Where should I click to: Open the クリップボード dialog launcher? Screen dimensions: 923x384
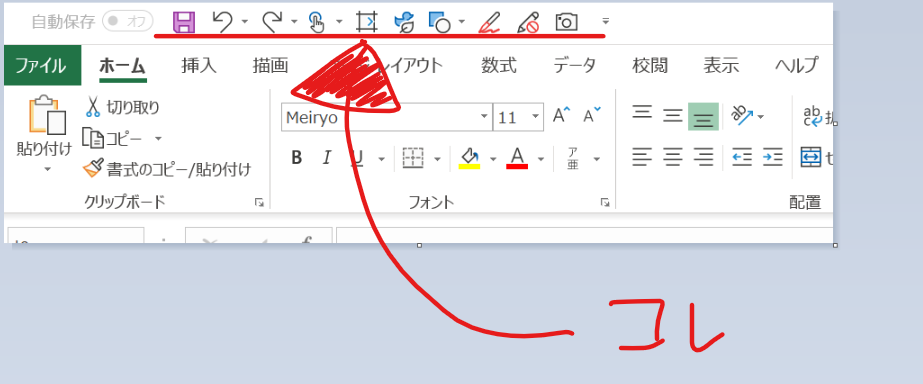click(259, 203)
